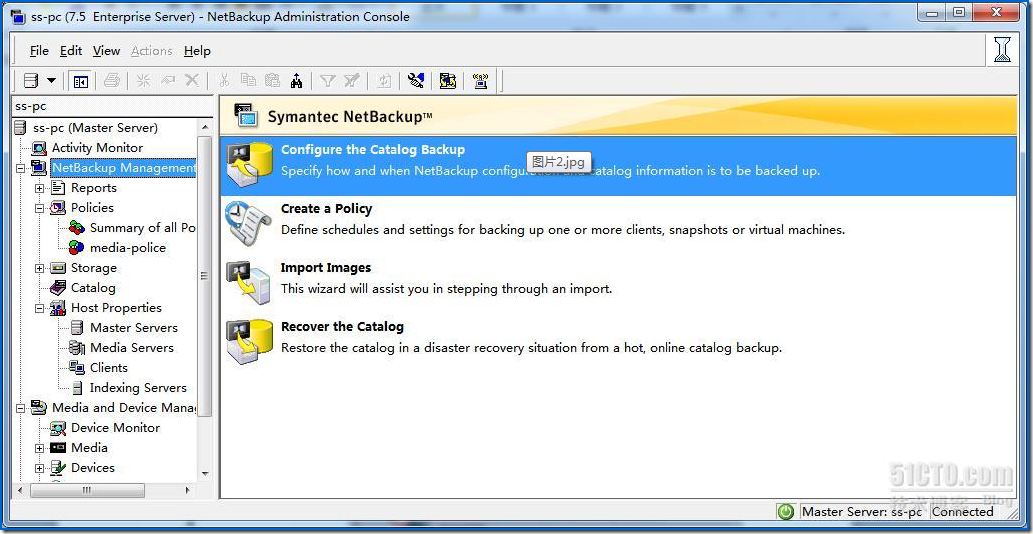The image size is (1033, 534).
Task: Click the Recover the Catalog cylinder icon
Action: (x=249, y=340)
